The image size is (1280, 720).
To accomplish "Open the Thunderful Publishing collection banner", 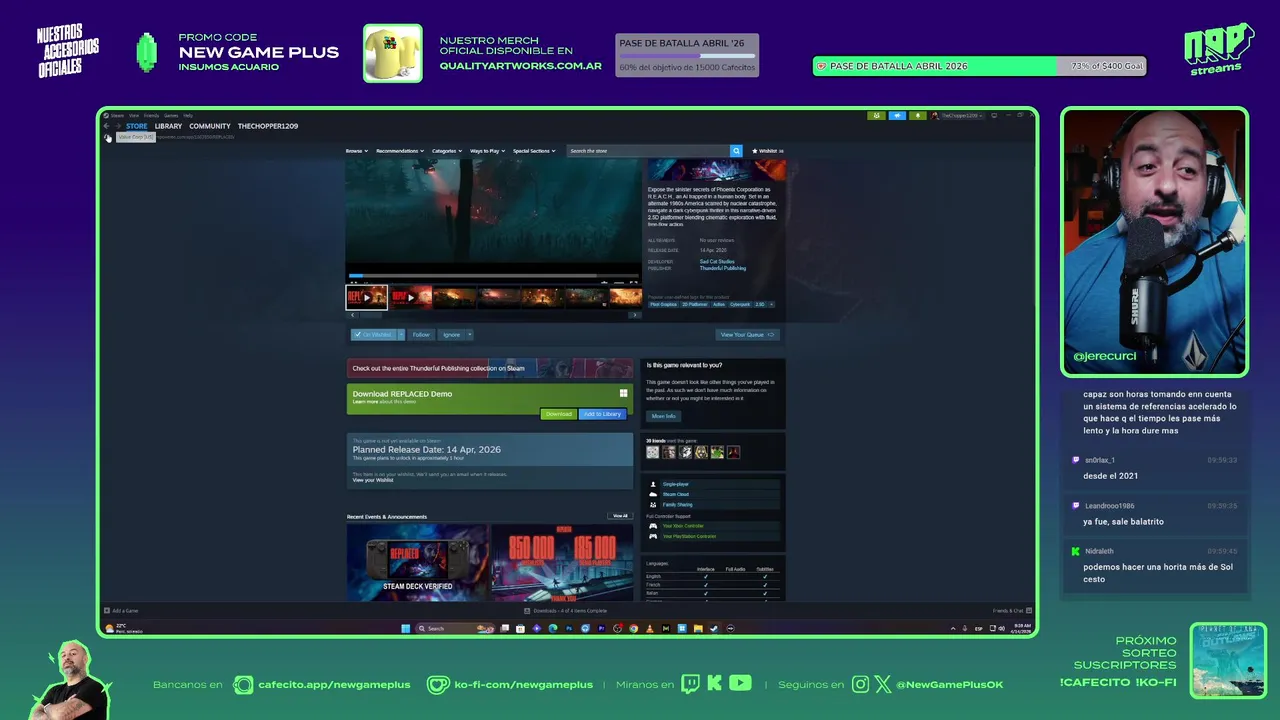I will pyautogui.click(x=490, y=368).
